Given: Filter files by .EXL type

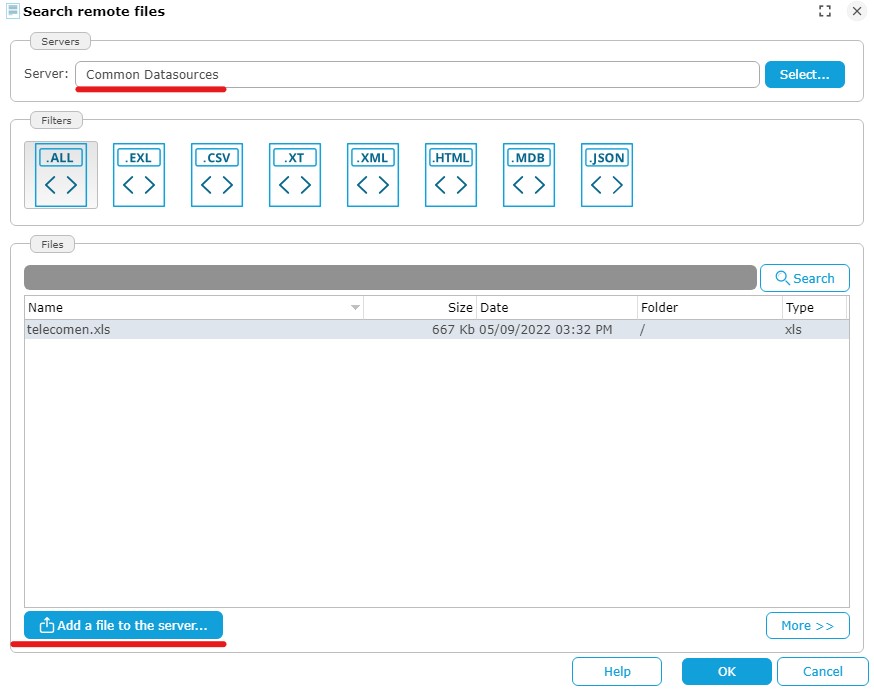Looking at the screenshot, I should click(139, 175).
